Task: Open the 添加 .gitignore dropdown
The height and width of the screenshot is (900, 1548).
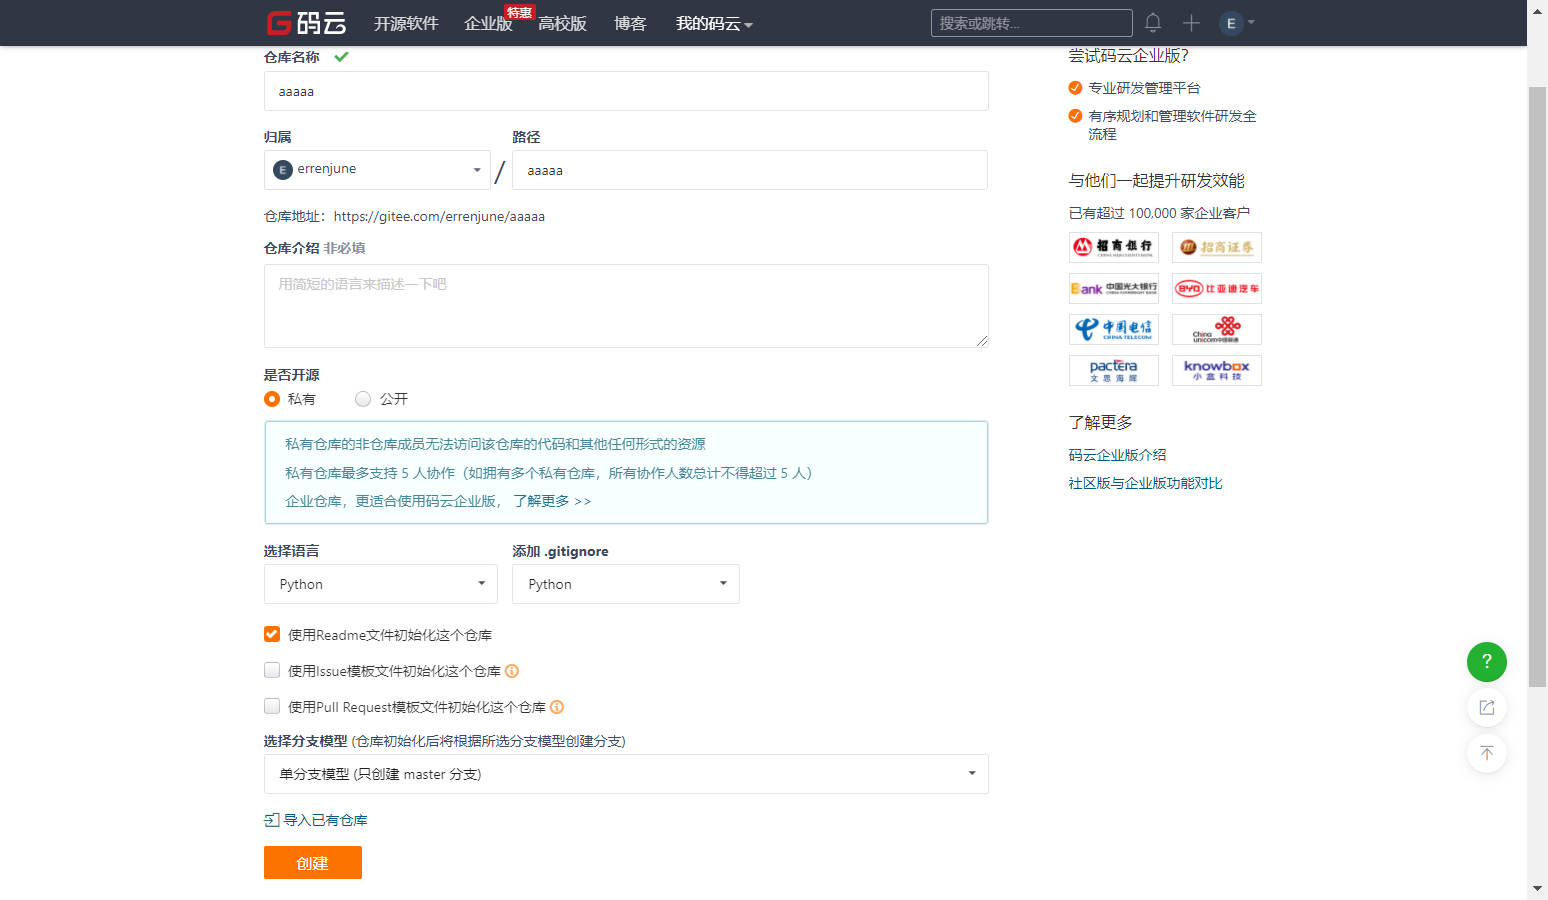Action: pyautogui.click(x=625, y=583)
